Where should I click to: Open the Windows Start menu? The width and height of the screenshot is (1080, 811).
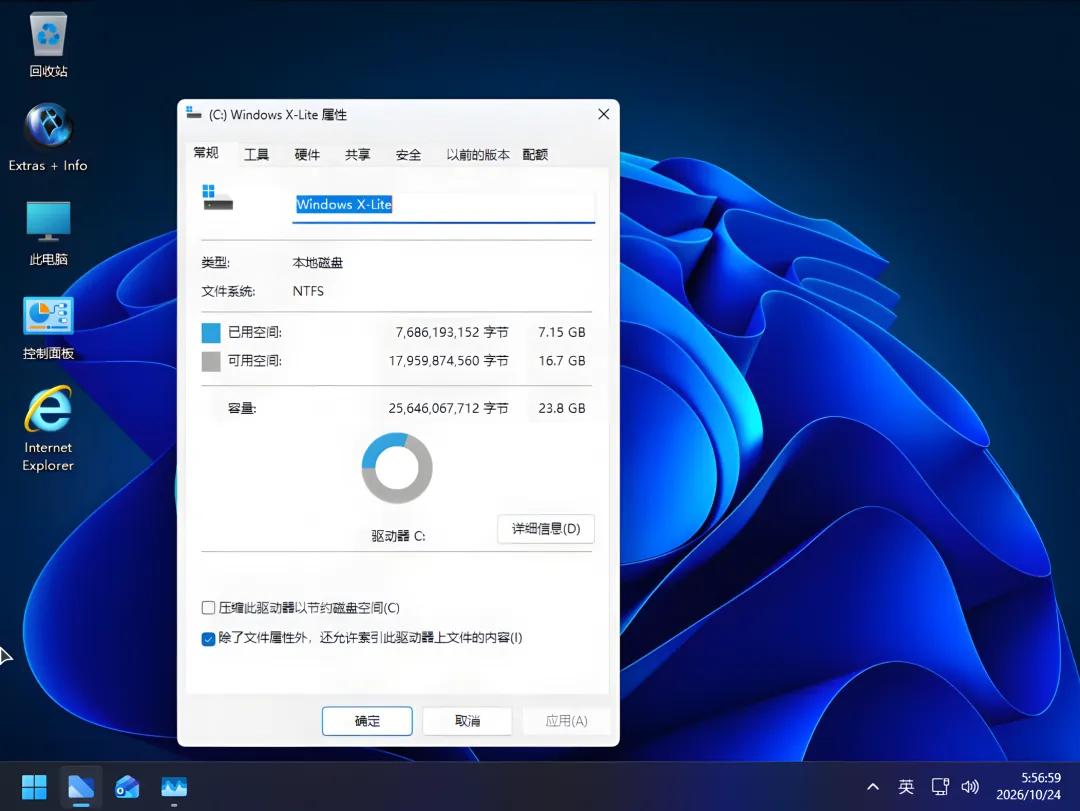click(34, 787)
